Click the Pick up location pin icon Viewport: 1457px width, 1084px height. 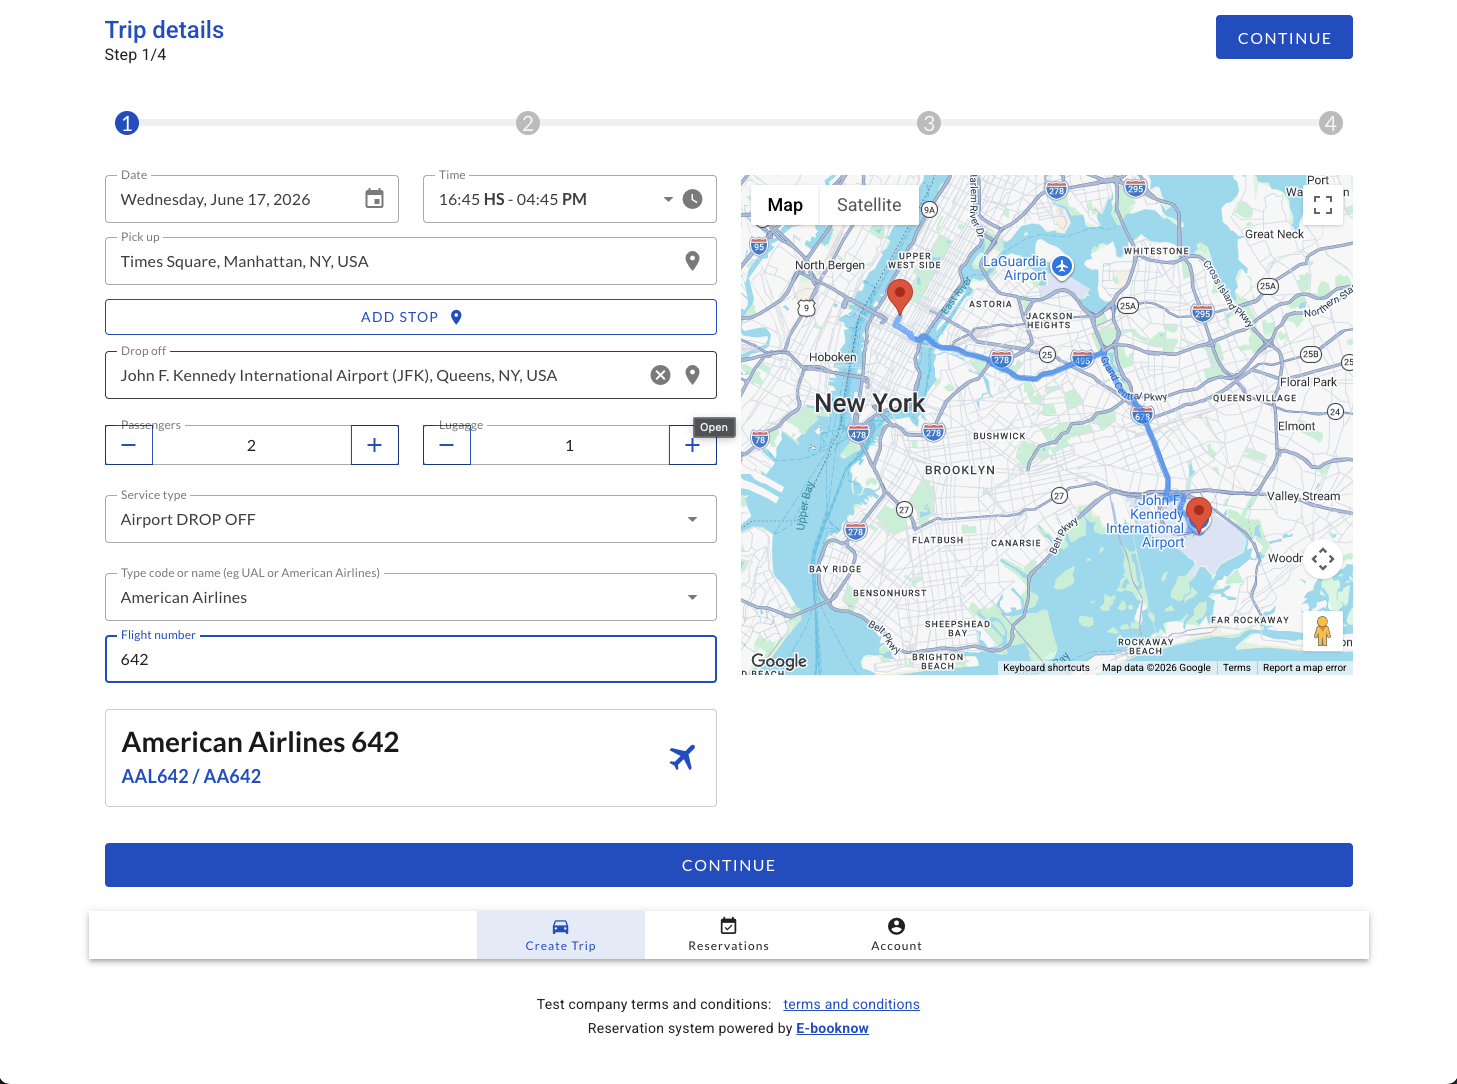[692, 261]
